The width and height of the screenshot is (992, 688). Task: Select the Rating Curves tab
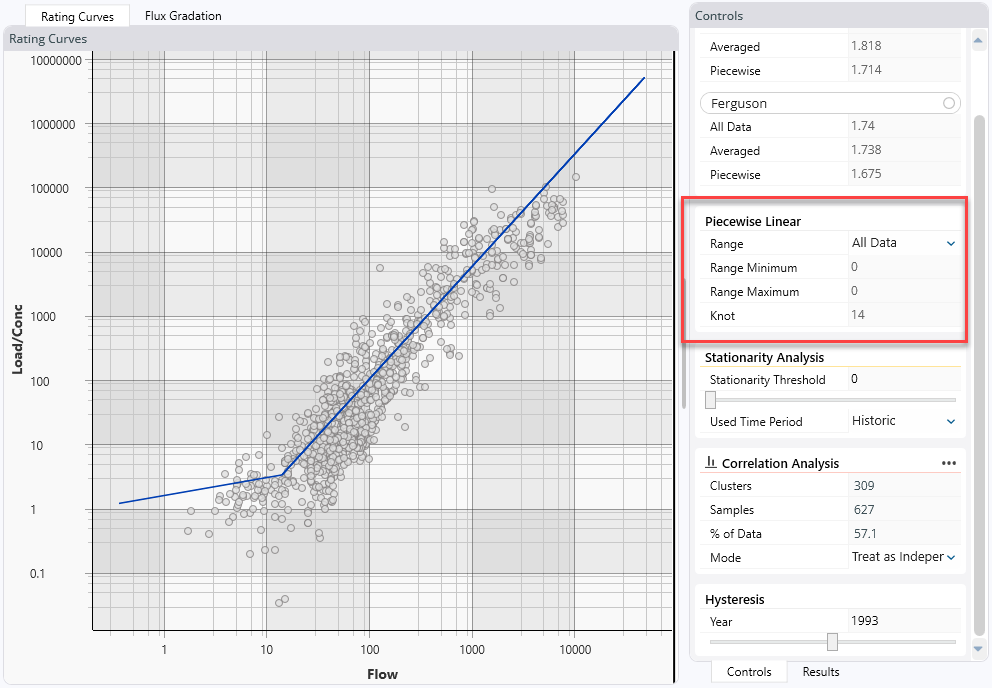(x=77, y=17)
